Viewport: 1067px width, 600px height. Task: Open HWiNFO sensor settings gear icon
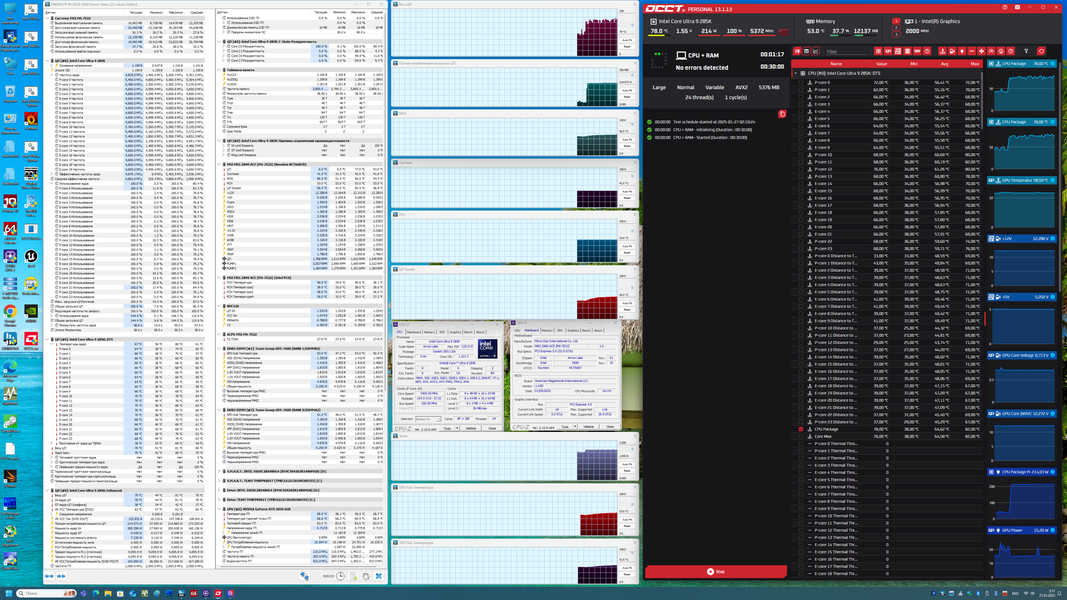point(366,576)
